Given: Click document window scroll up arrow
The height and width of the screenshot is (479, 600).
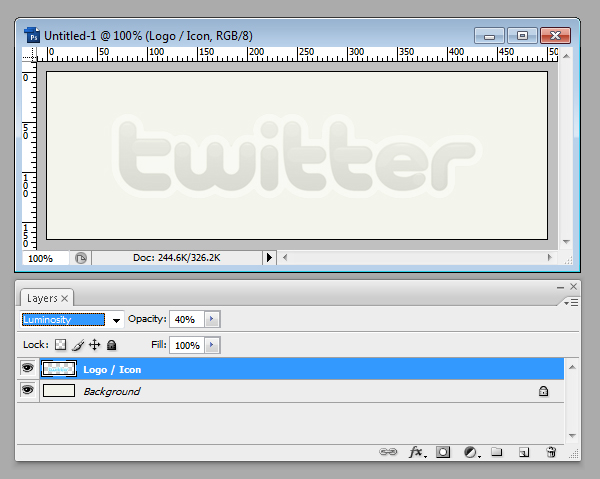Looking at the screenshot, I should [567, 56].
